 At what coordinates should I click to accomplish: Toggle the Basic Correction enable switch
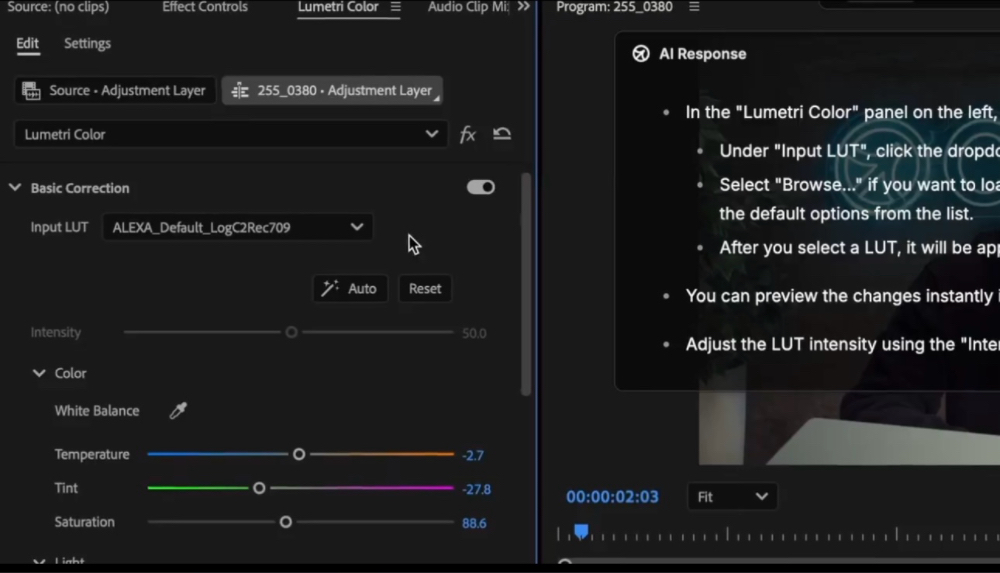click(x=480, y=187)
